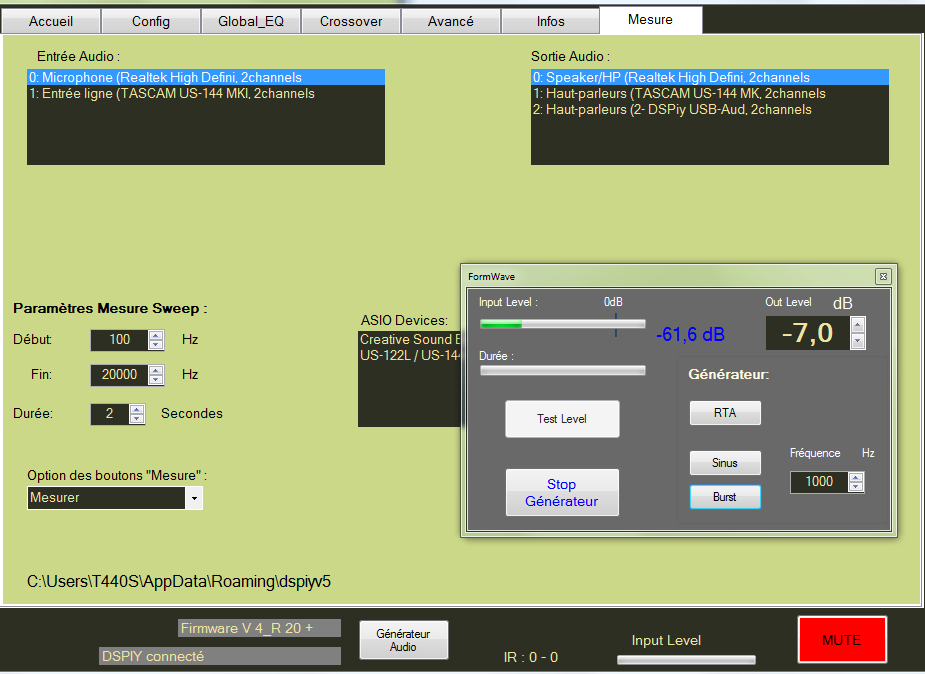This screenshot has height=674, width=925.
Task: Open the Générateur Audio window
Action: pos(403,640)
